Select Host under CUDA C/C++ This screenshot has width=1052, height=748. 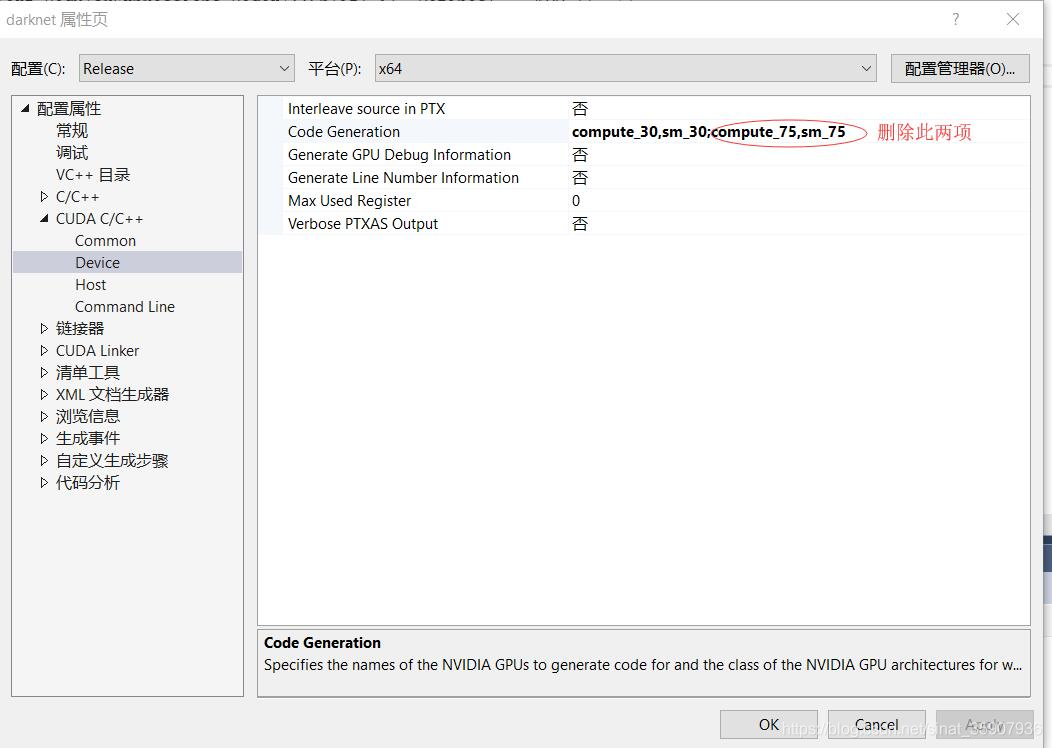tap(91, 284)
